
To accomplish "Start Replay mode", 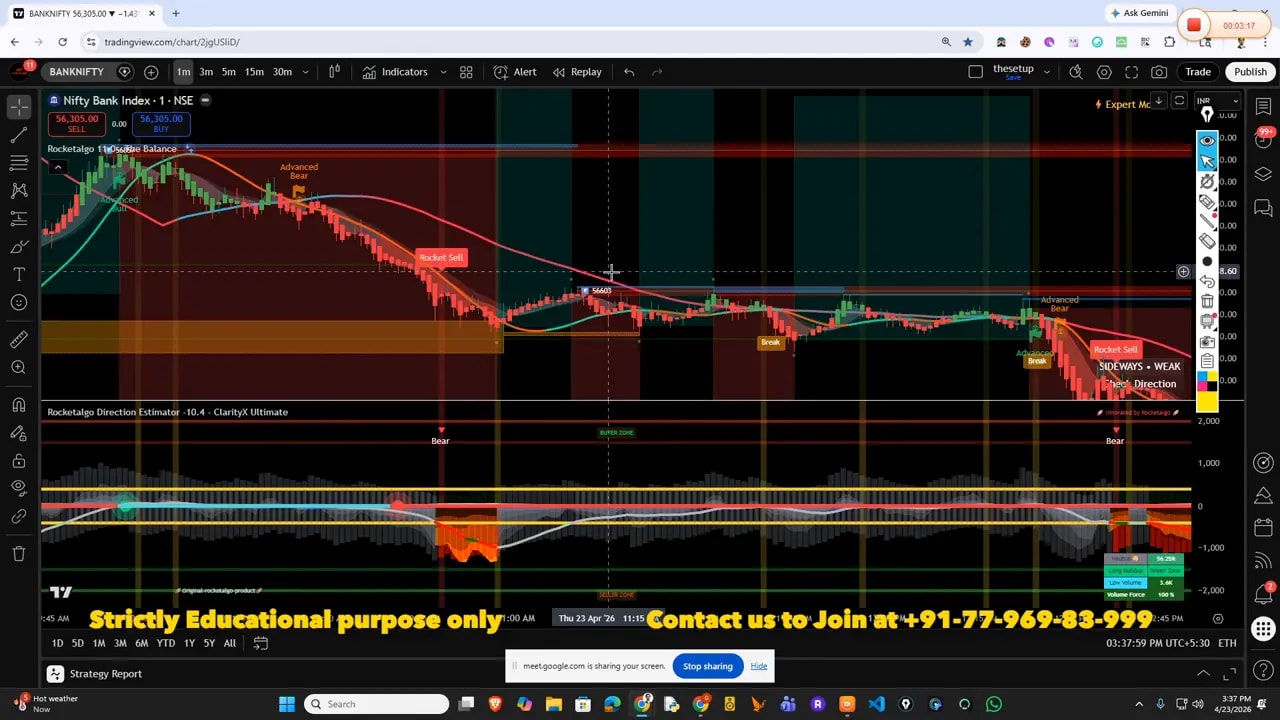I will click(577, 72).
